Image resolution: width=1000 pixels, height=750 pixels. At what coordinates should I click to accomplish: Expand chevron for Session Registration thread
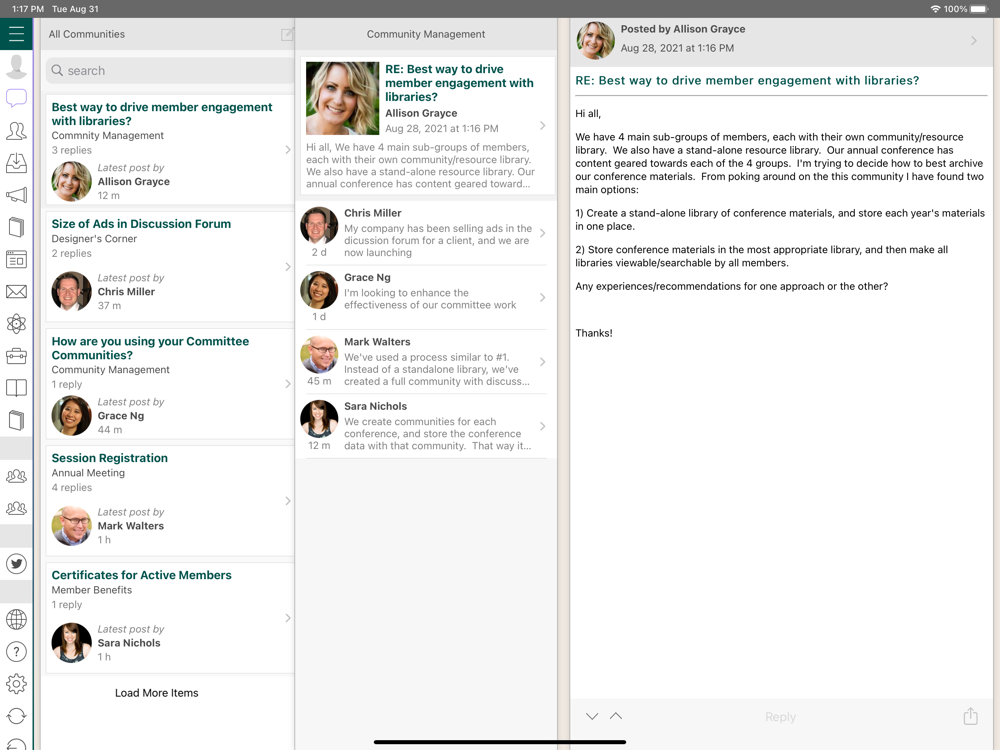(x=288, y=501)
